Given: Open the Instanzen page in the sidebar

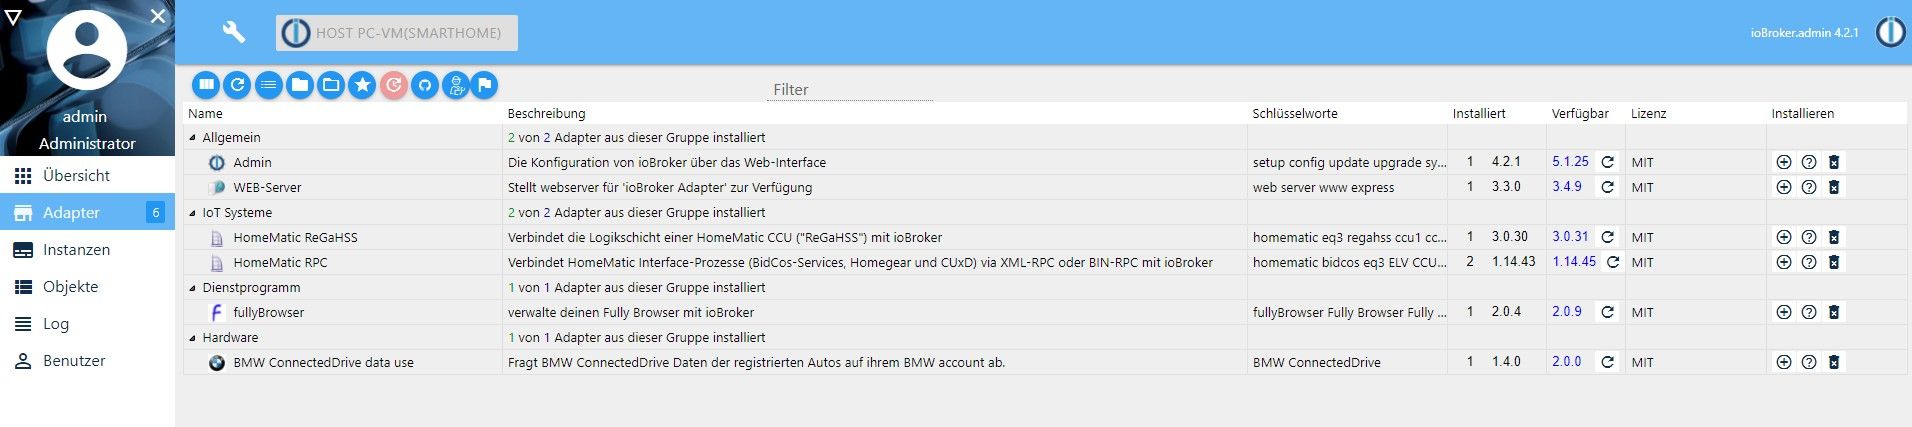Looking at the screenshot, I should (76, 250).
